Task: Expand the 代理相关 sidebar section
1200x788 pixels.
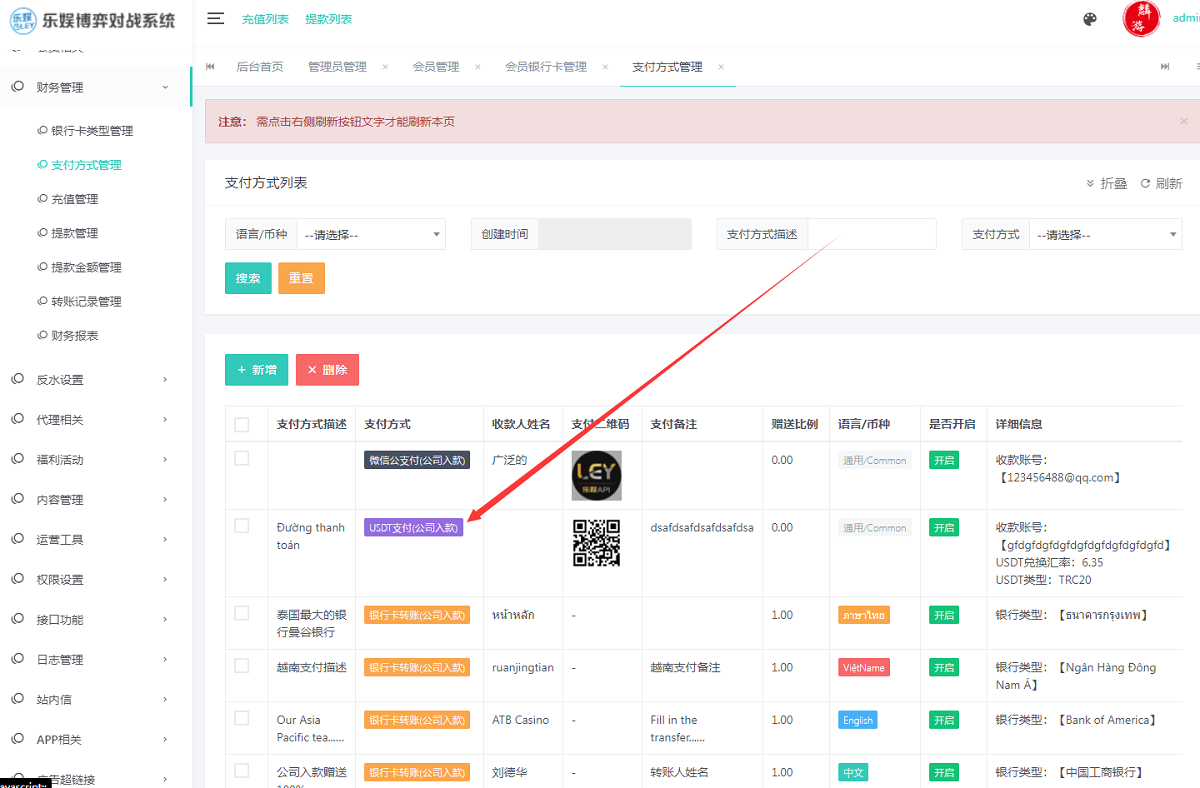Action: (x=60, y=419)
